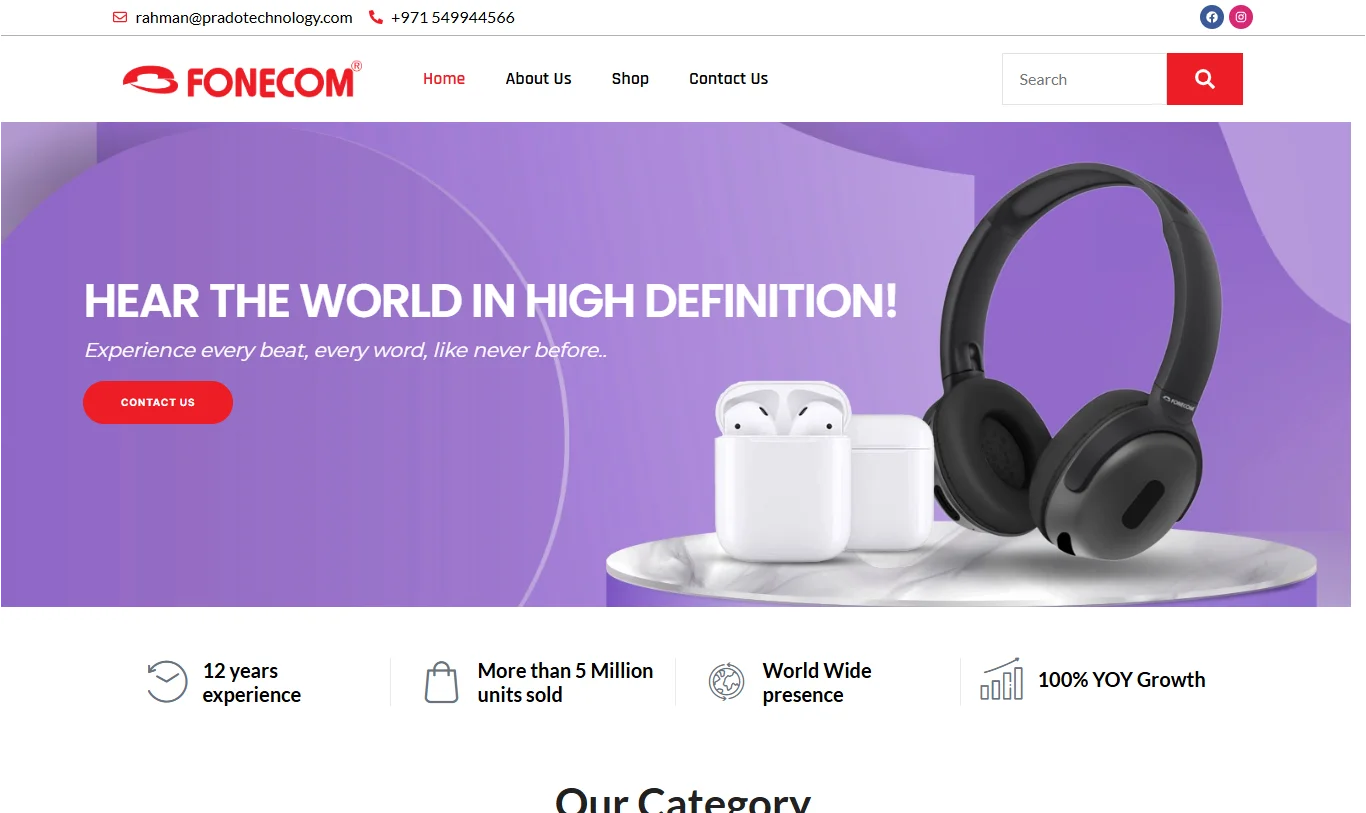
Task: Open Contact Us in navigation bar
Action: 728,79
